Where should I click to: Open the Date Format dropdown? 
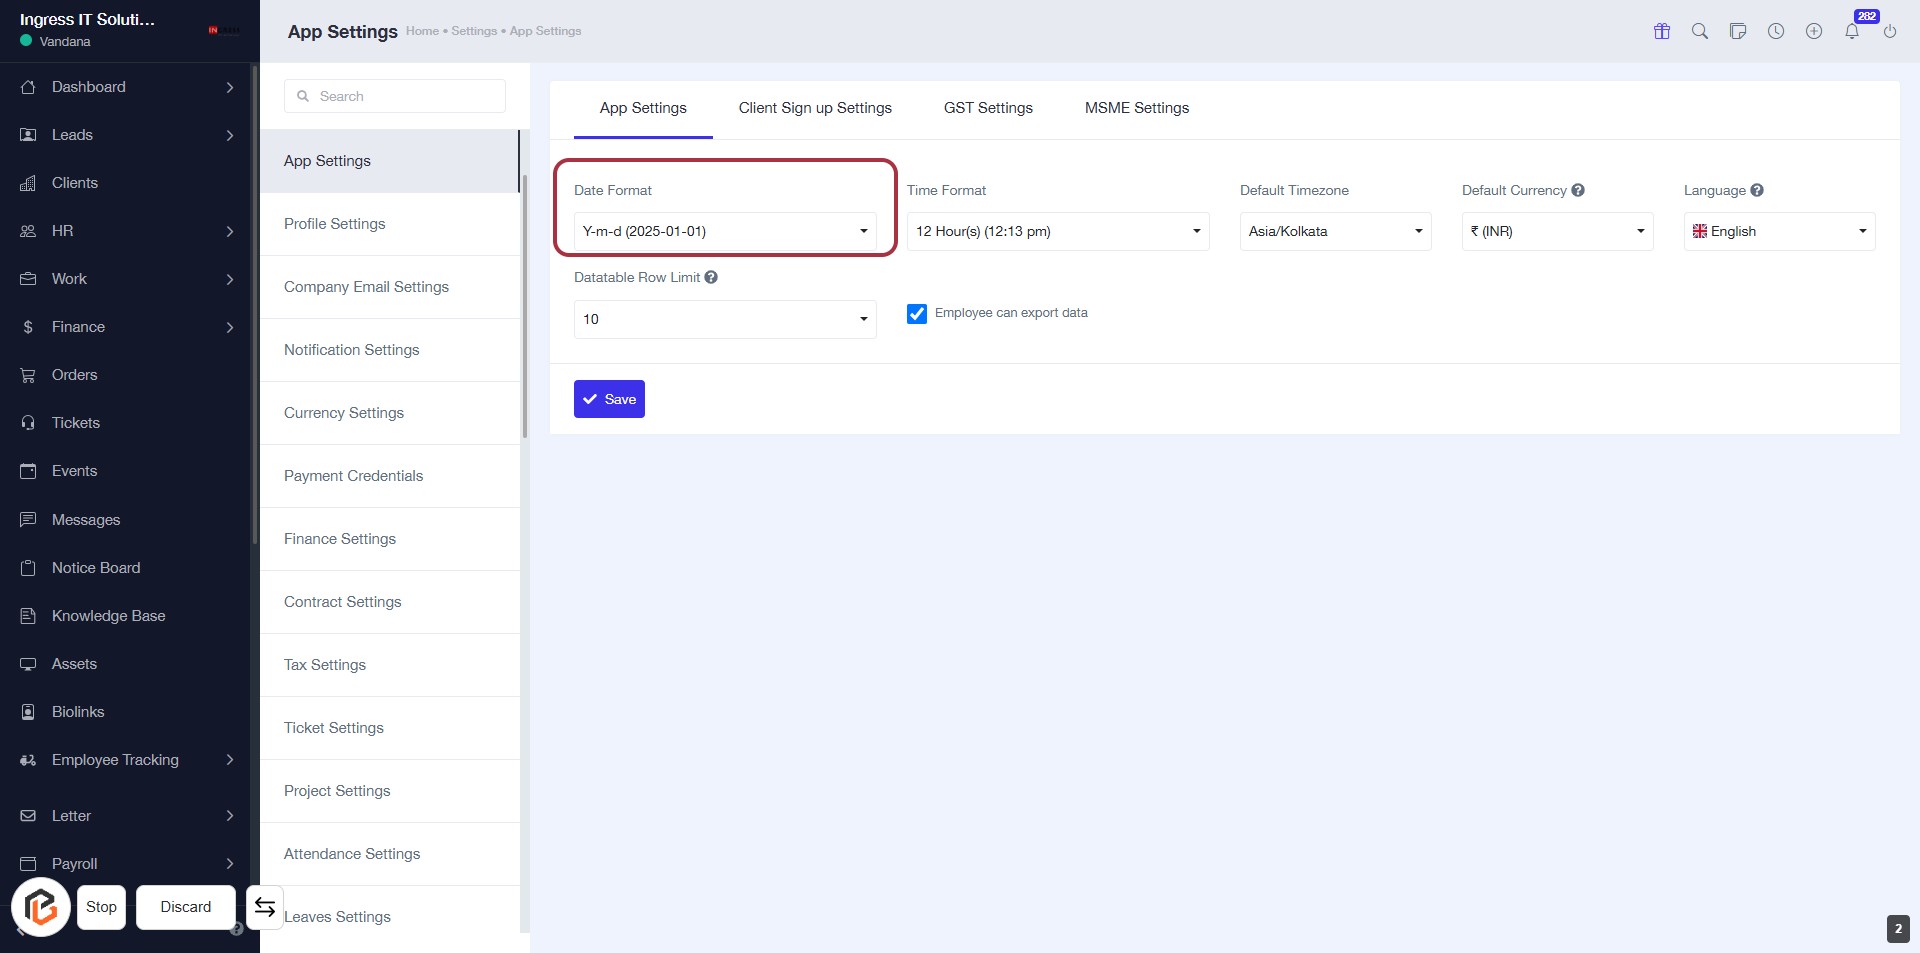pyautogui.click(x=725, y=231)
